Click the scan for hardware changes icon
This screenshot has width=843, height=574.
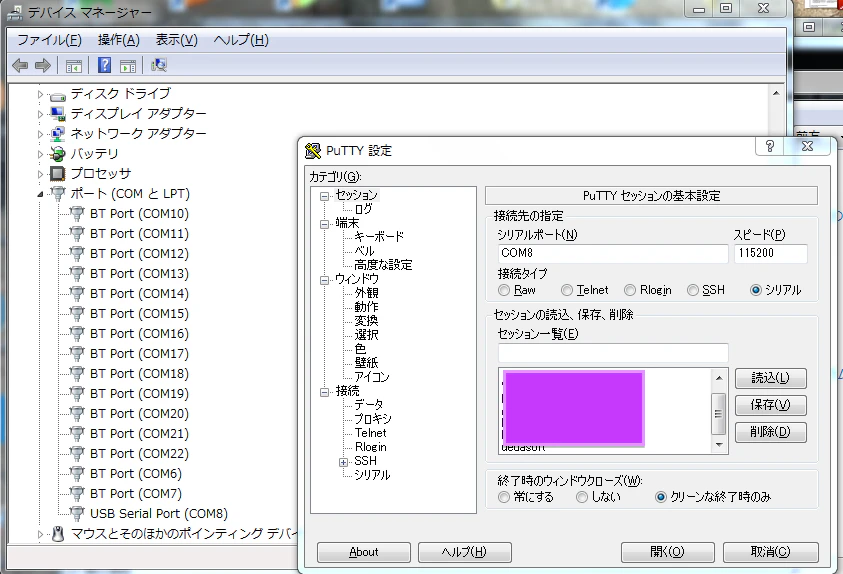click(159, 66)
